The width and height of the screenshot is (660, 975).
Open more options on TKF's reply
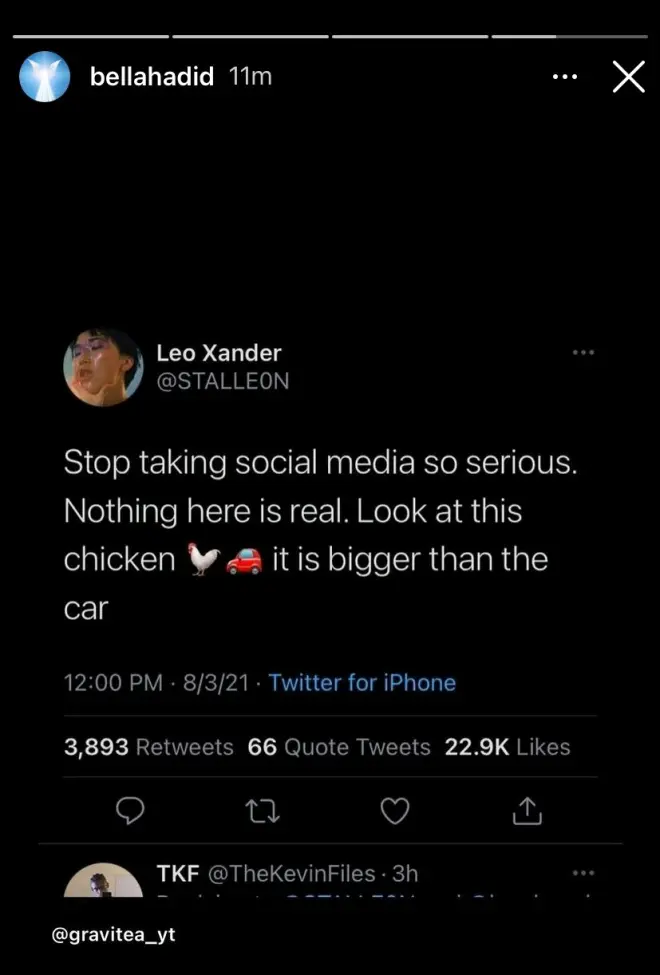tap(583, 873)
